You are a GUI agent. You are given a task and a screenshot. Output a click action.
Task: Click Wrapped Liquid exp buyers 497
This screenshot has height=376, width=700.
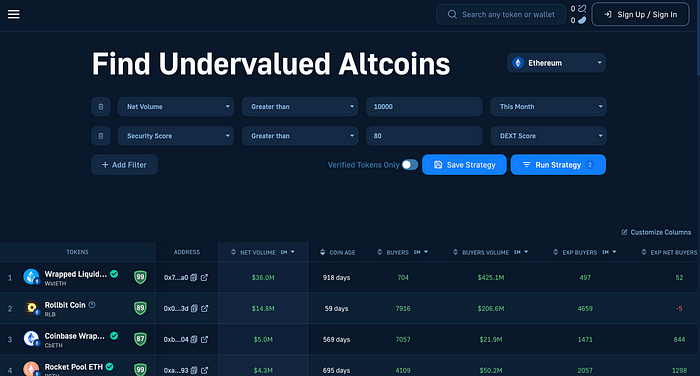(585, 277)
